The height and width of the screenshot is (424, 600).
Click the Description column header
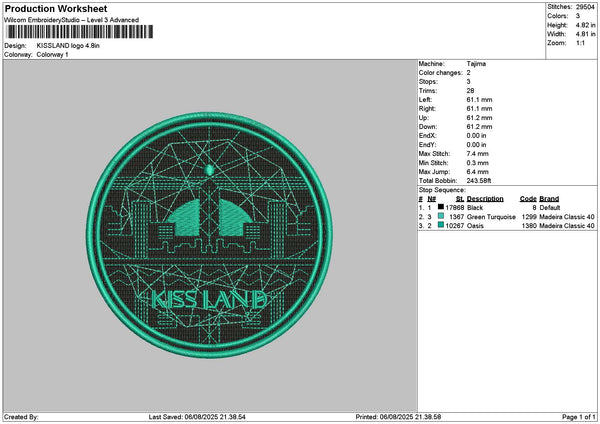485,199
